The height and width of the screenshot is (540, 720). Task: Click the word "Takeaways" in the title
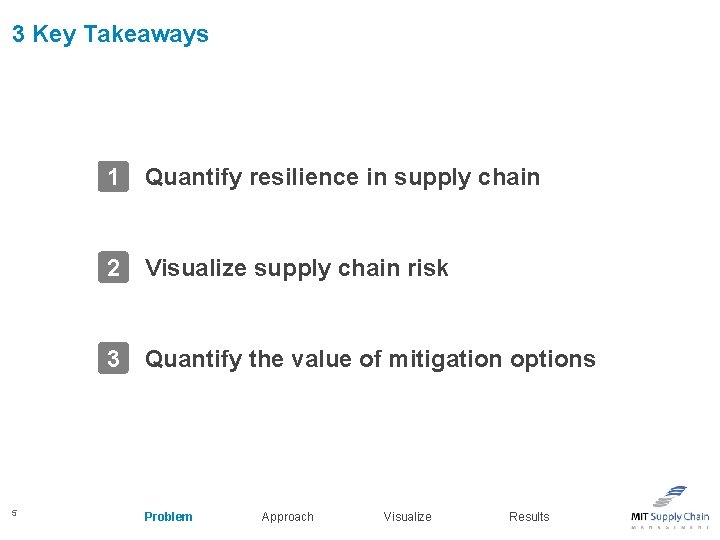click(146, 34)
